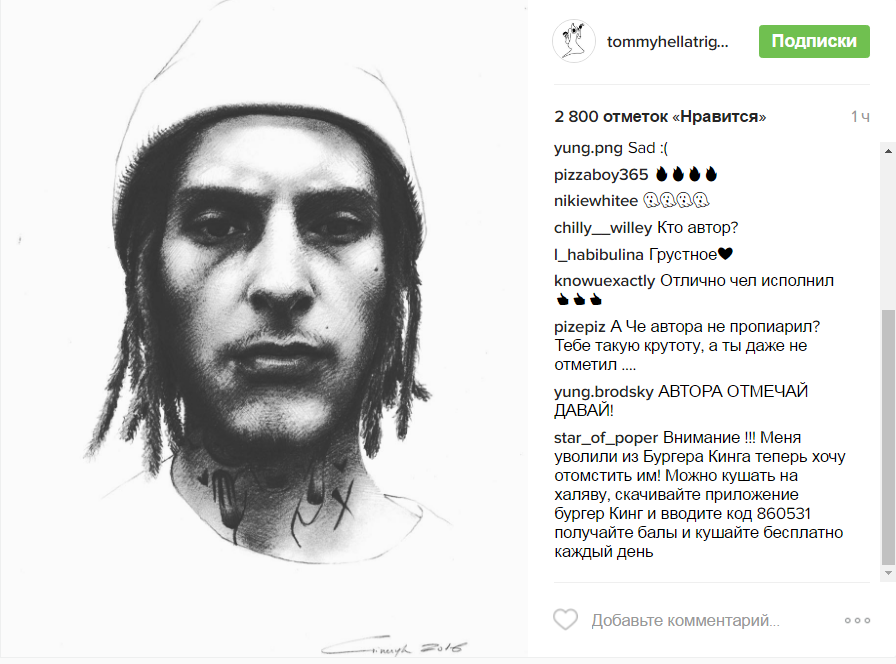Image resolution: width=896 pixels, height=664 pixels.
Task: Open the 2 800 likes list
Action: coord(660,117)
